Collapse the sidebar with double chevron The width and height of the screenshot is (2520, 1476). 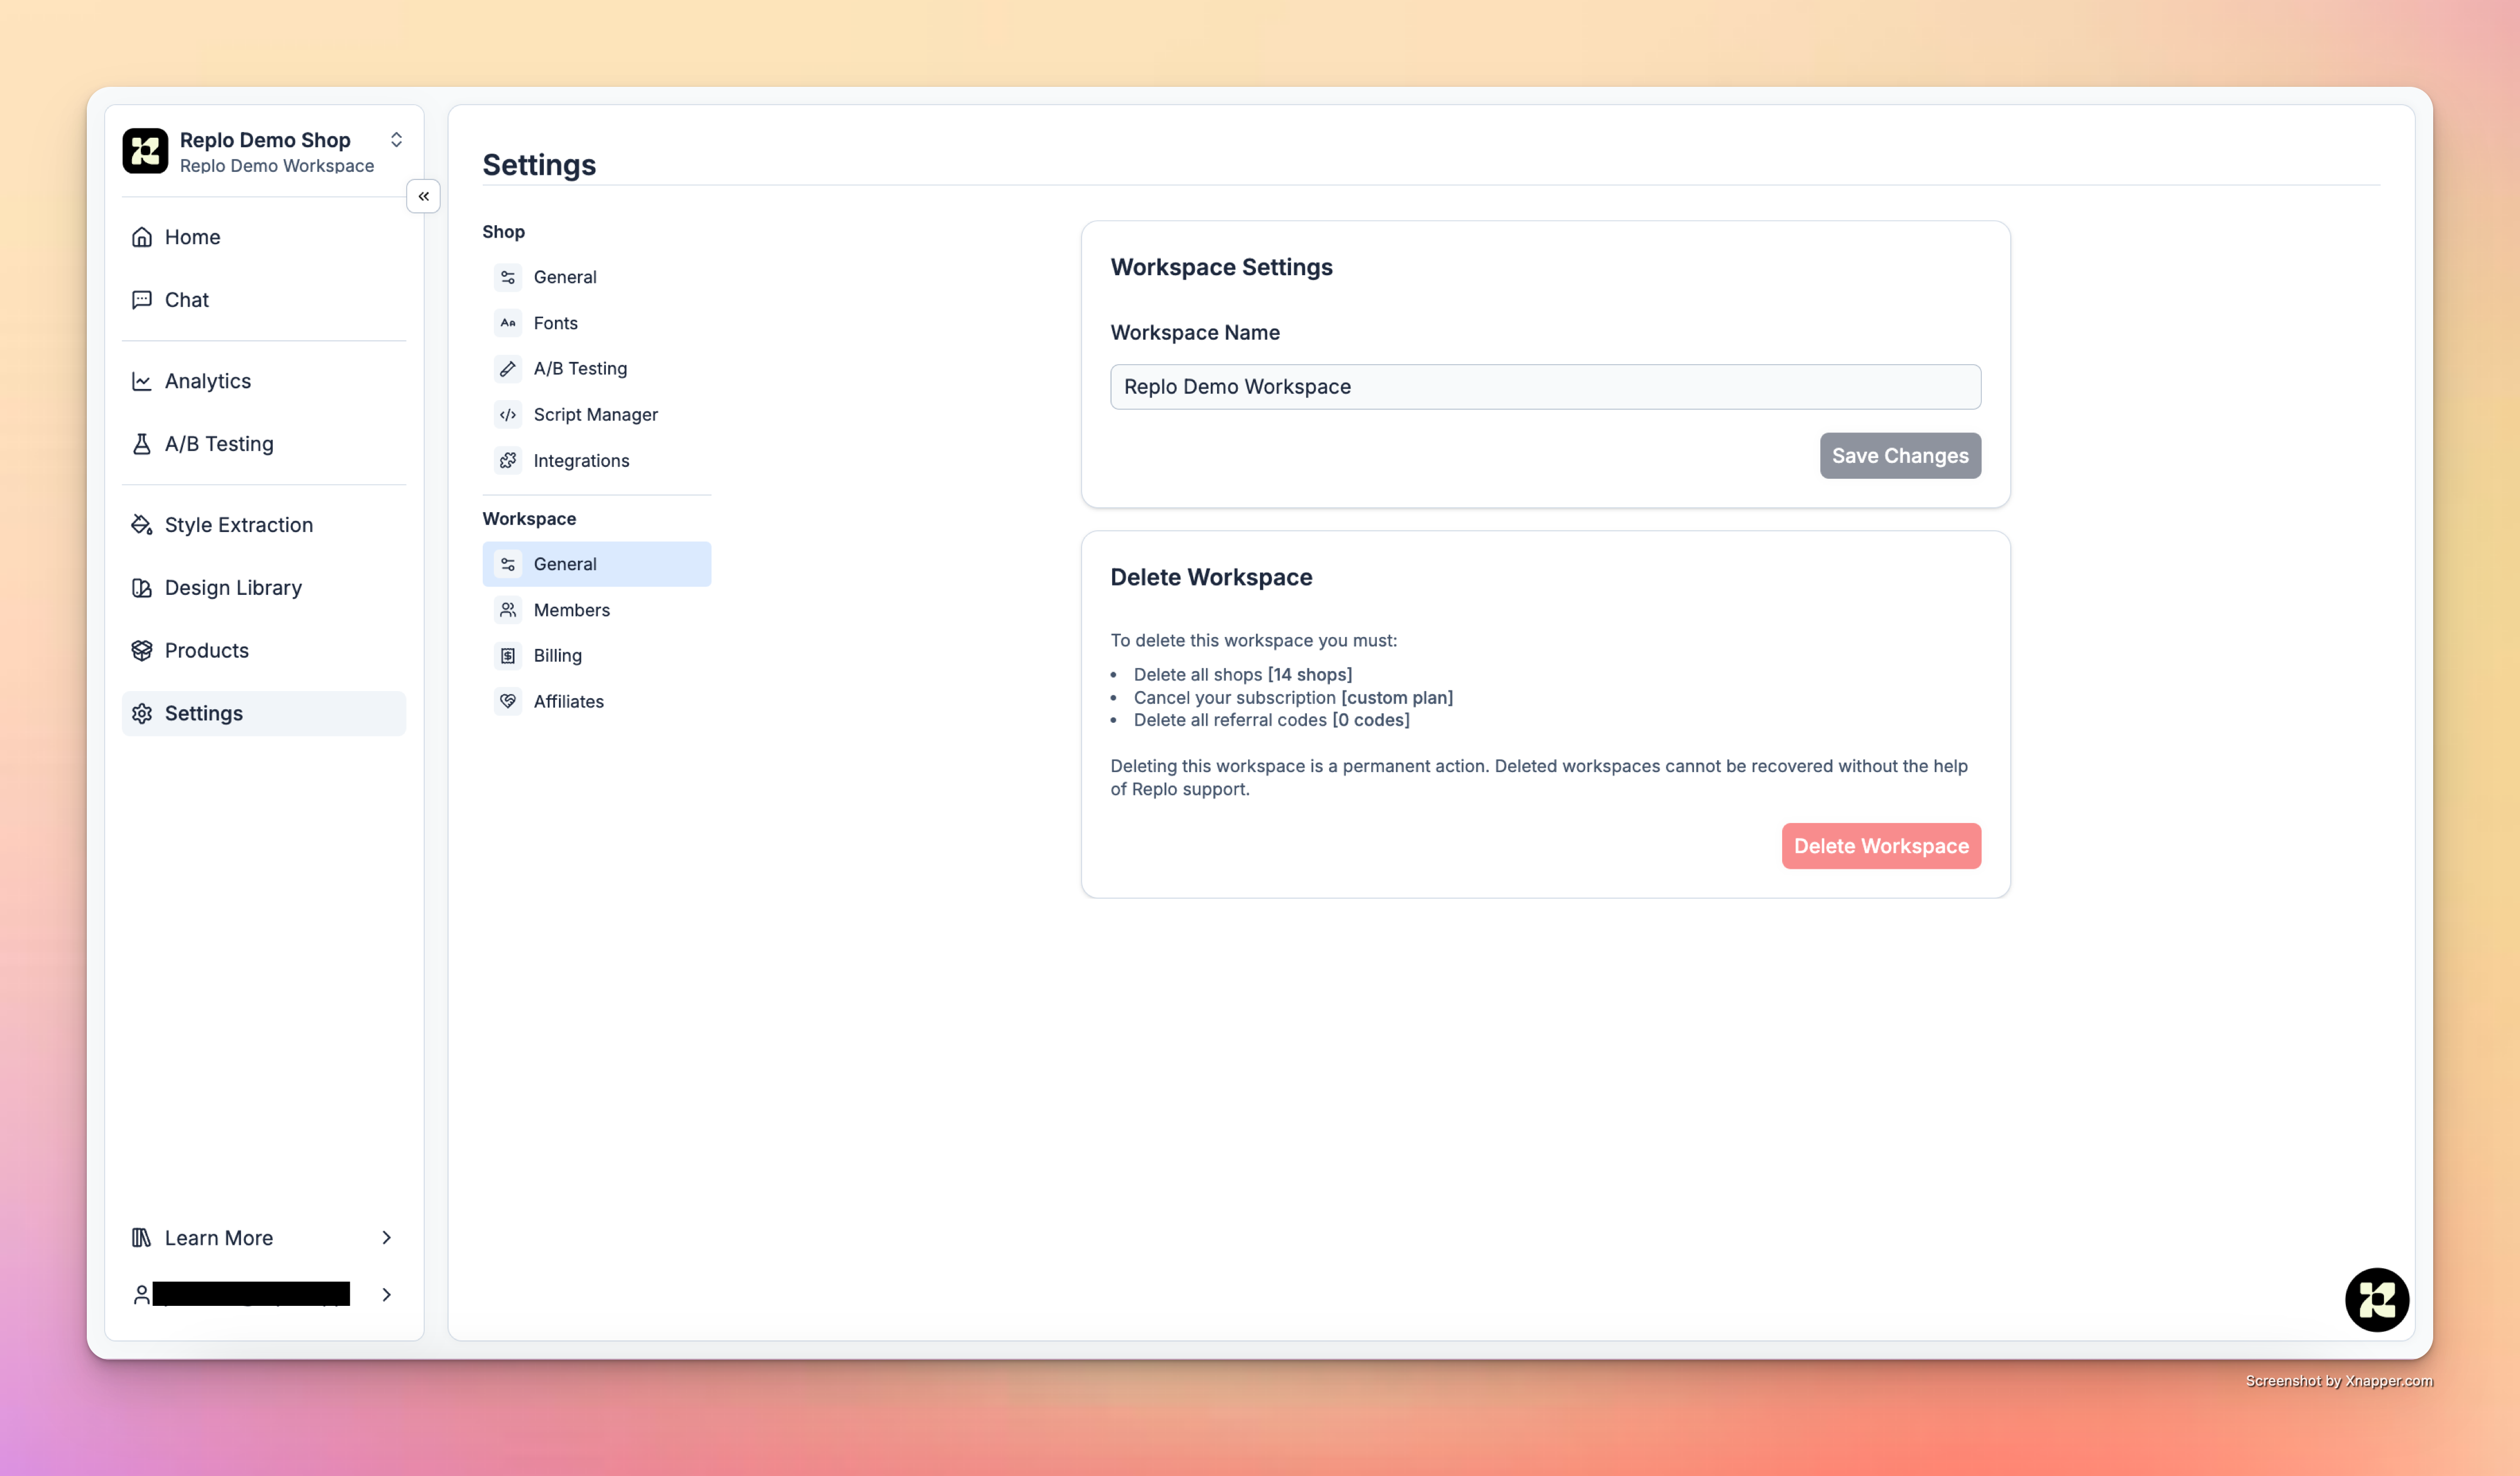(423, 197)
